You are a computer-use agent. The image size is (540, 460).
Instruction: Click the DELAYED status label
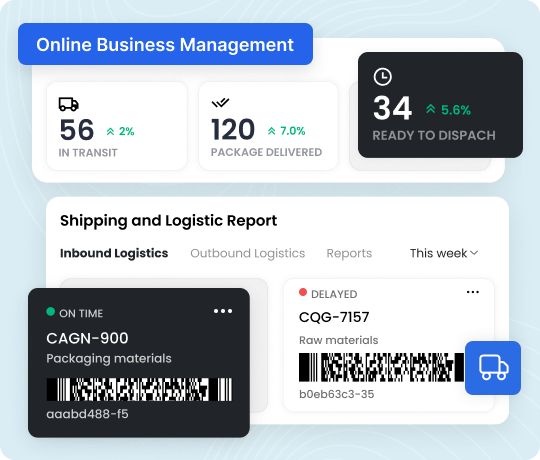(334, 294)
